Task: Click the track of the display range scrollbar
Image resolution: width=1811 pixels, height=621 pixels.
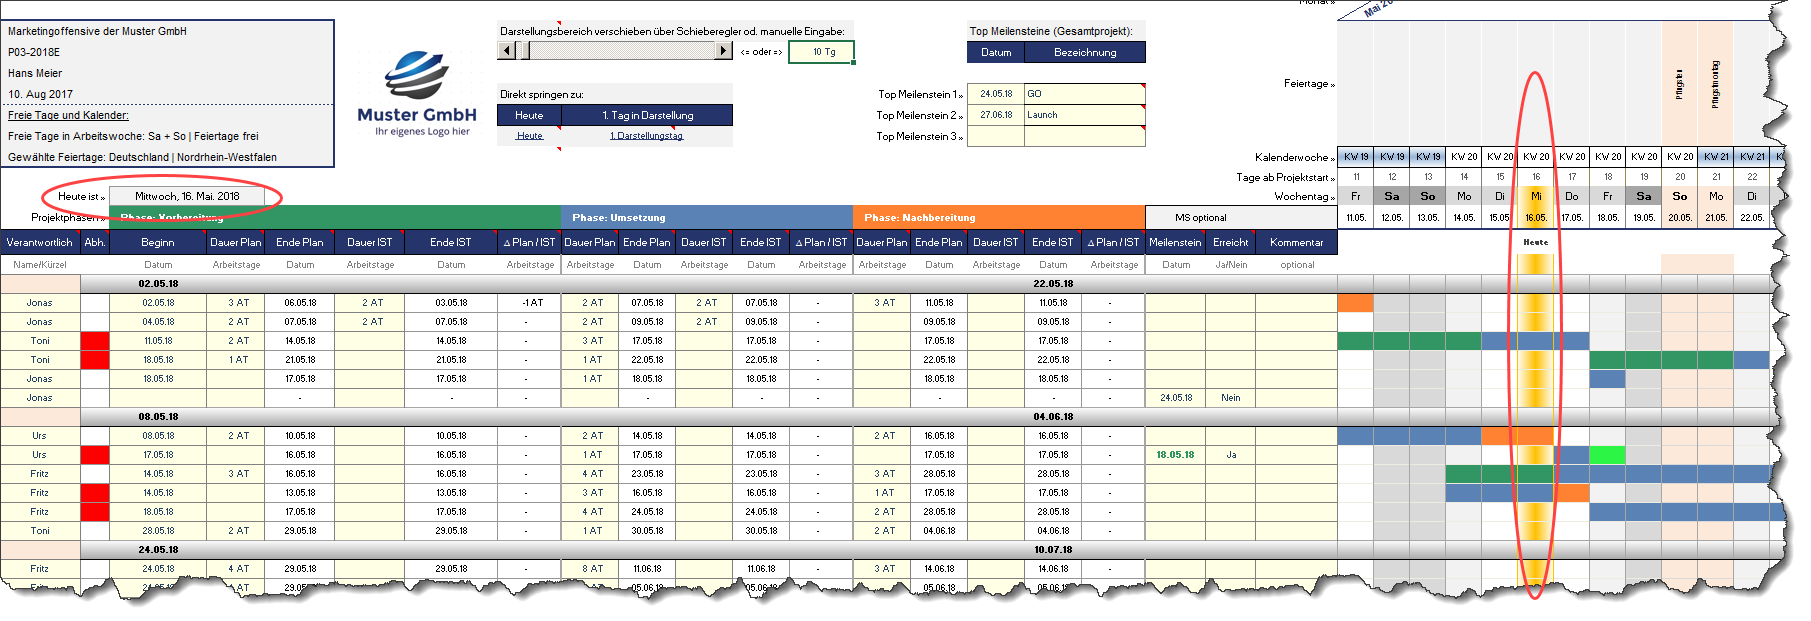Action: tap(622, 51)
